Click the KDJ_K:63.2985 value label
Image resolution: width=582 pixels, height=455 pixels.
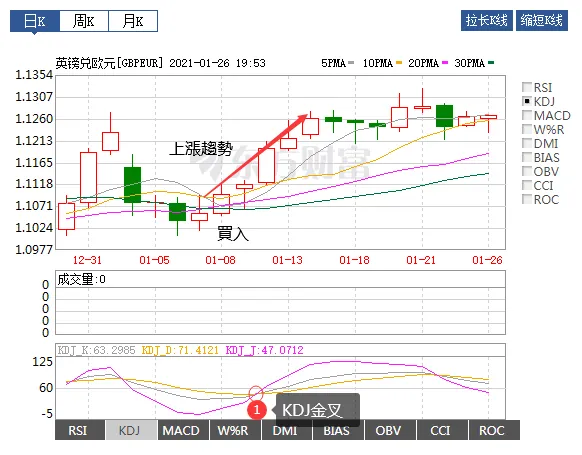click(x=97, y=350)
